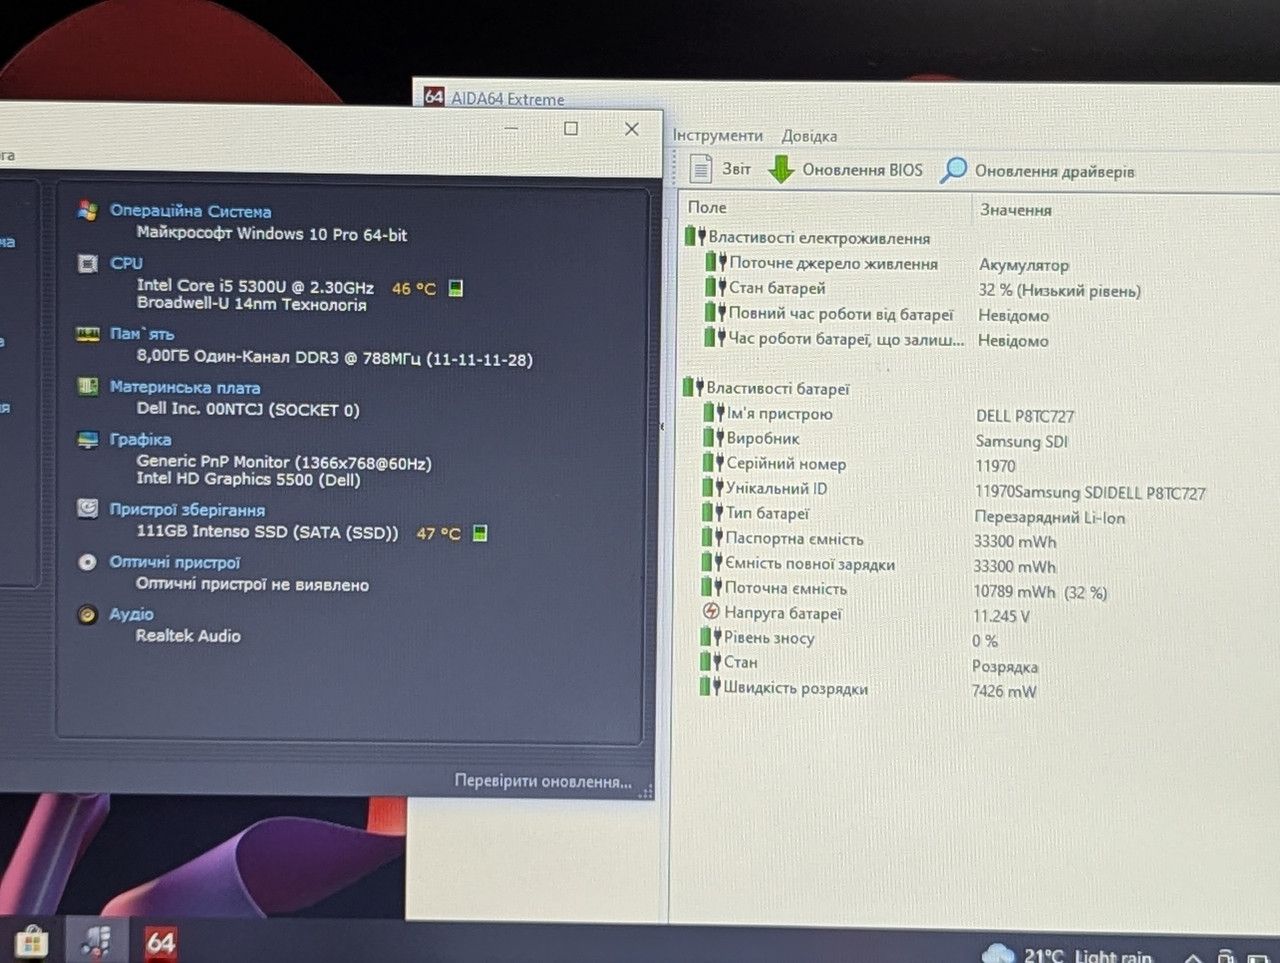
Task: Click the green arrow BIOS update icon
Action: [x=781, y=169]
